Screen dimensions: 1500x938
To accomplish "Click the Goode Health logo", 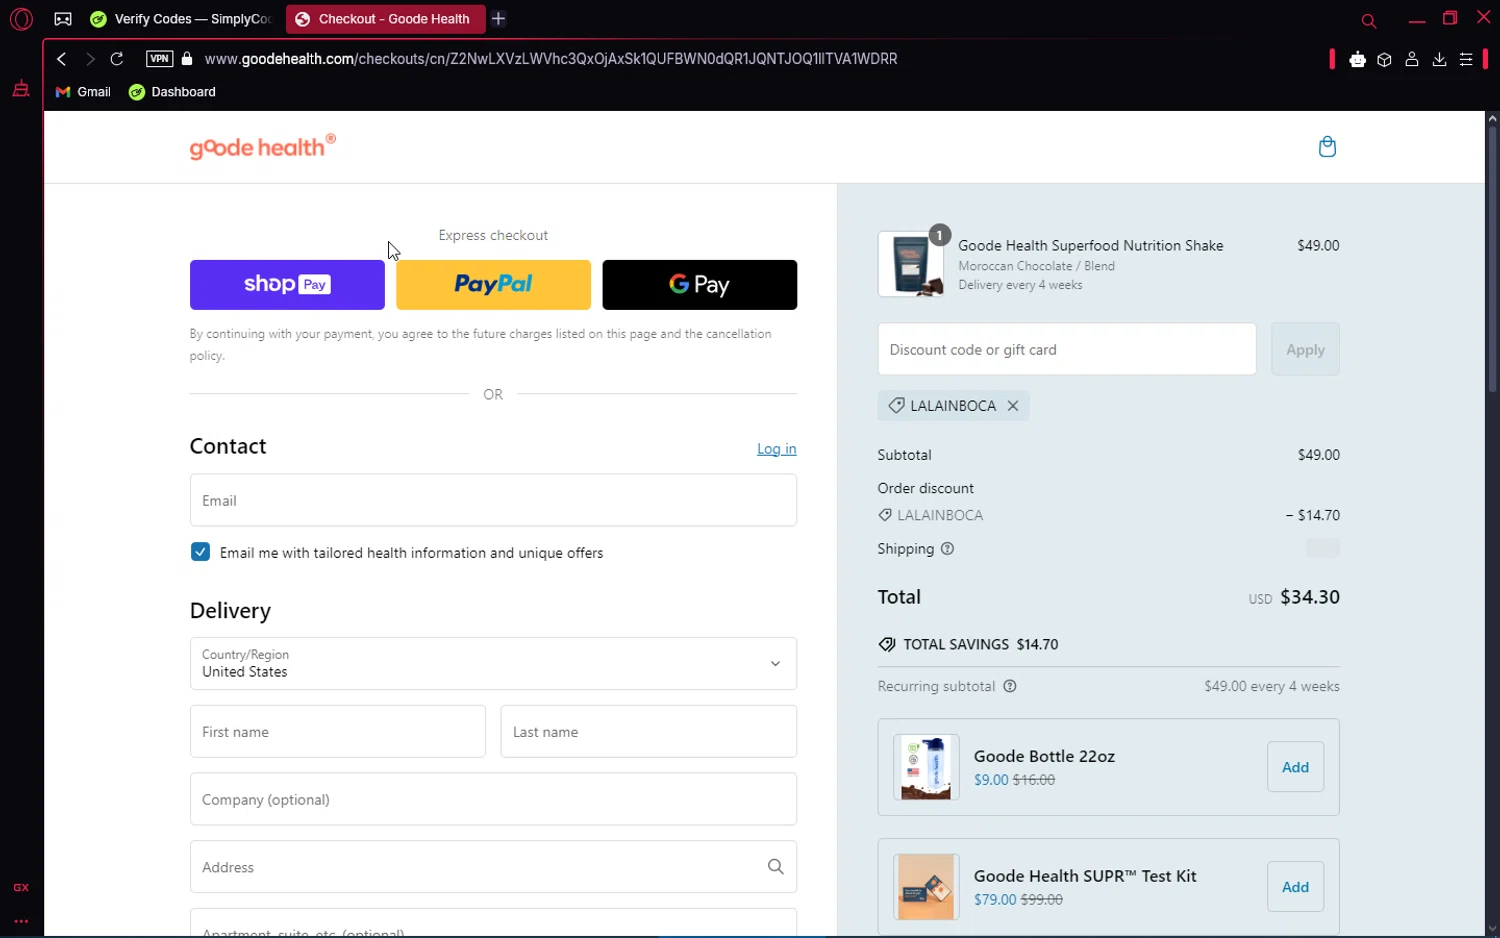I will point(263,147).
